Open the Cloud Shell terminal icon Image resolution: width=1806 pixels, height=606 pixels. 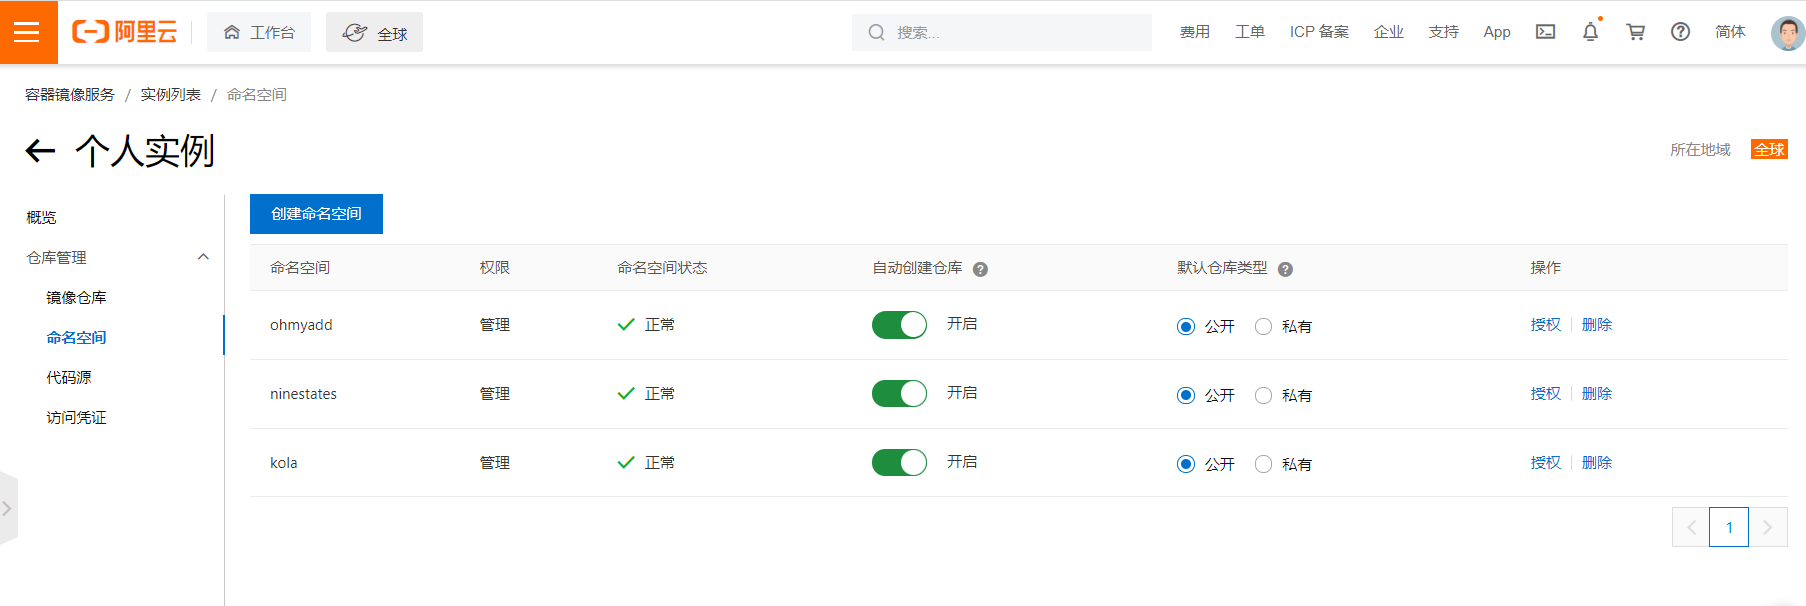pyautogui.click(x=1545, y=32)
